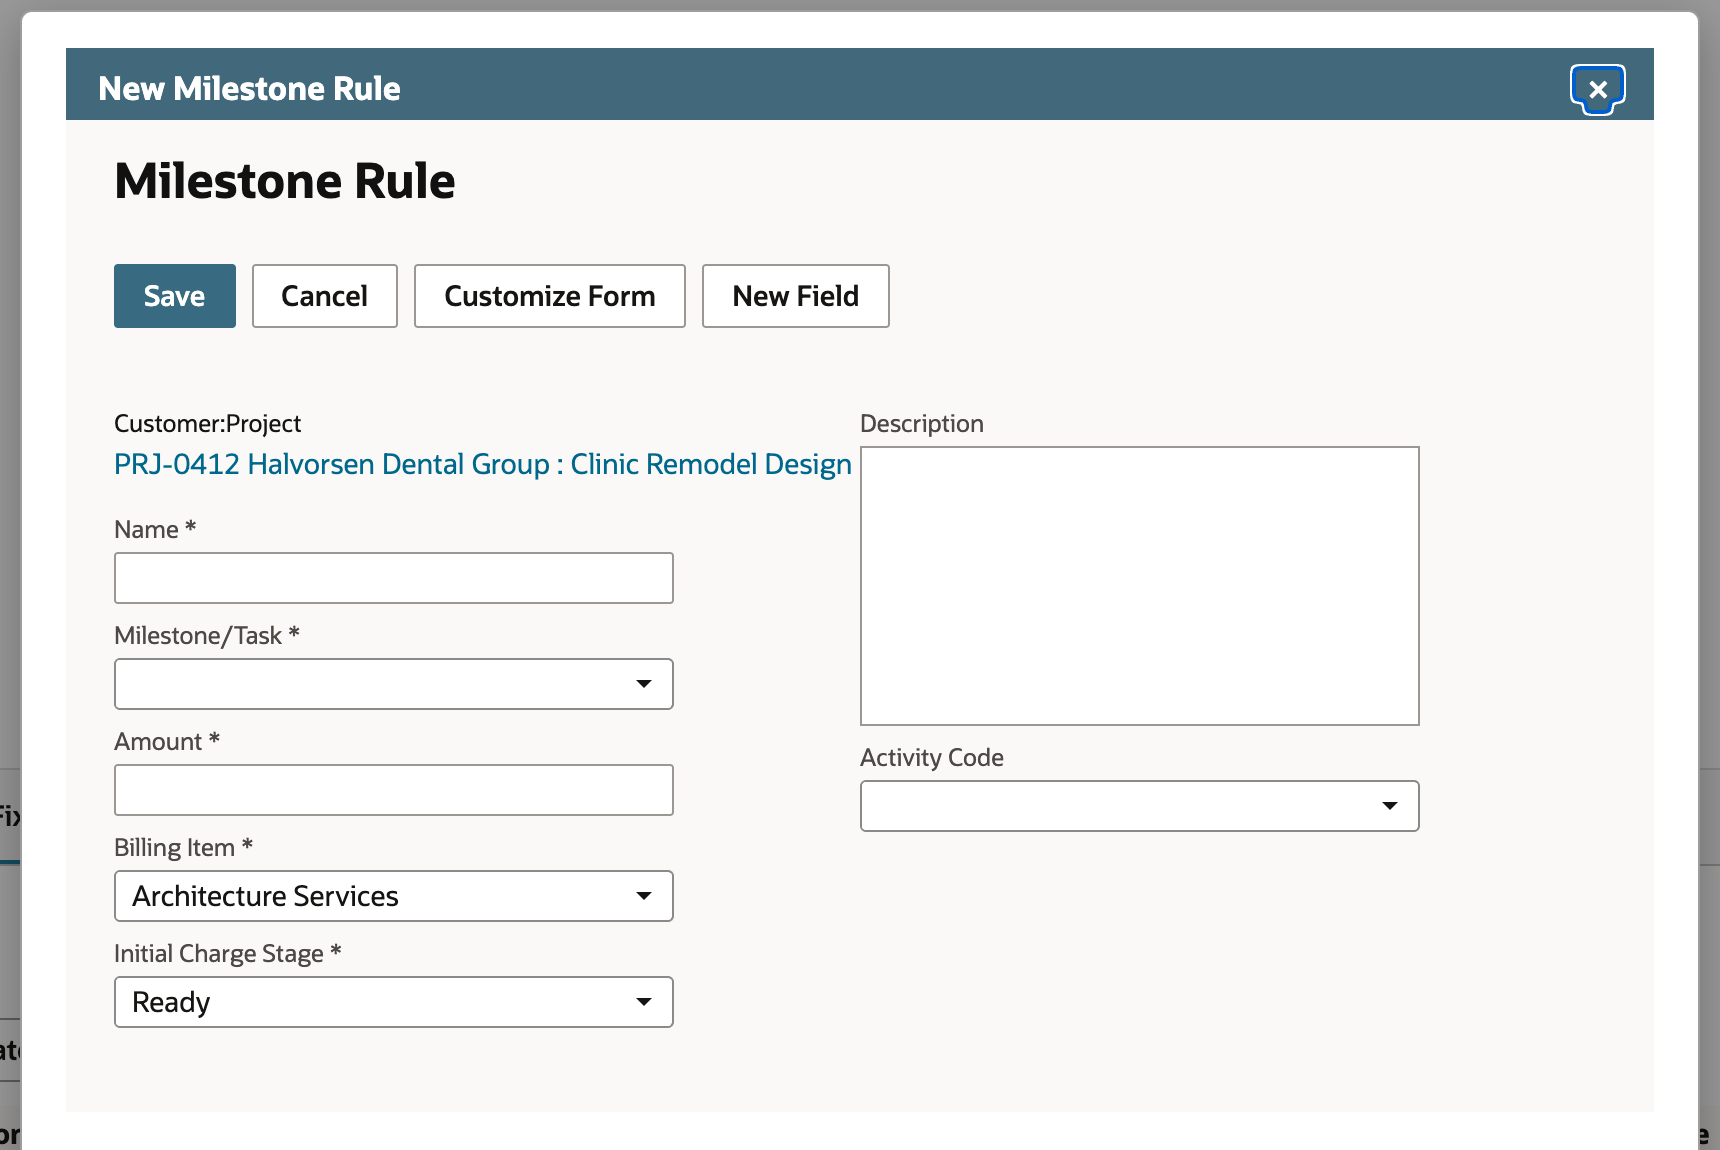
Task: Open the Initial Charge Stage dropdown showing Ready
Action: [394, 1002]
